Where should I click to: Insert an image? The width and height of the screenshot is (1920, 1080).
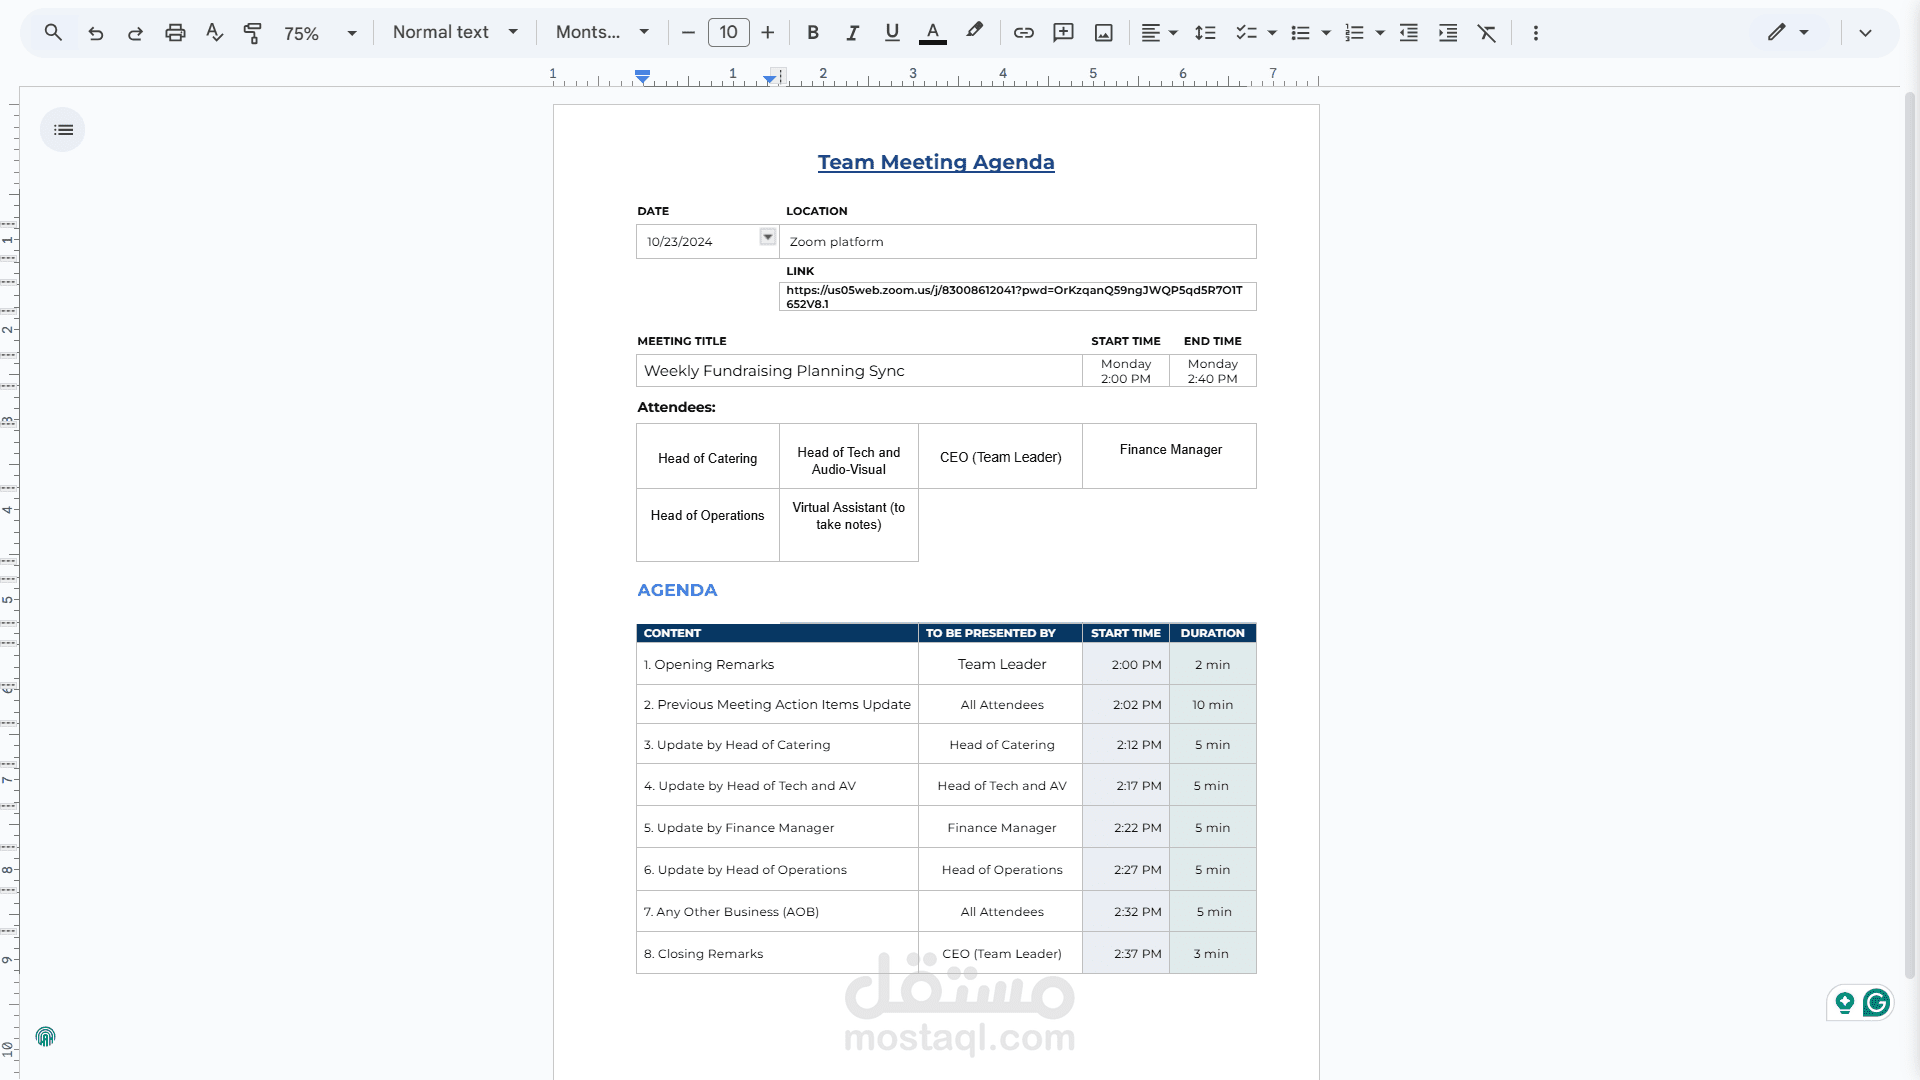[x=1104, y=32]
